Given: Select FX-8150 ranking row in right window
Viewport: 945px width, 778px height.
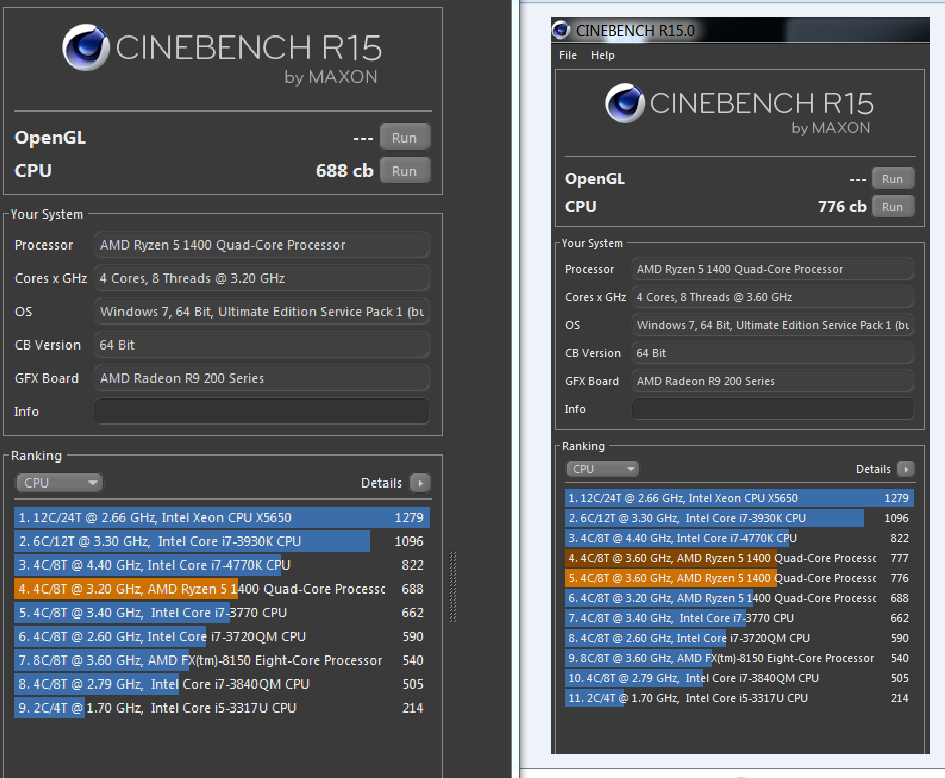Looking at the screenshot, I should click(x=739, y=658).
